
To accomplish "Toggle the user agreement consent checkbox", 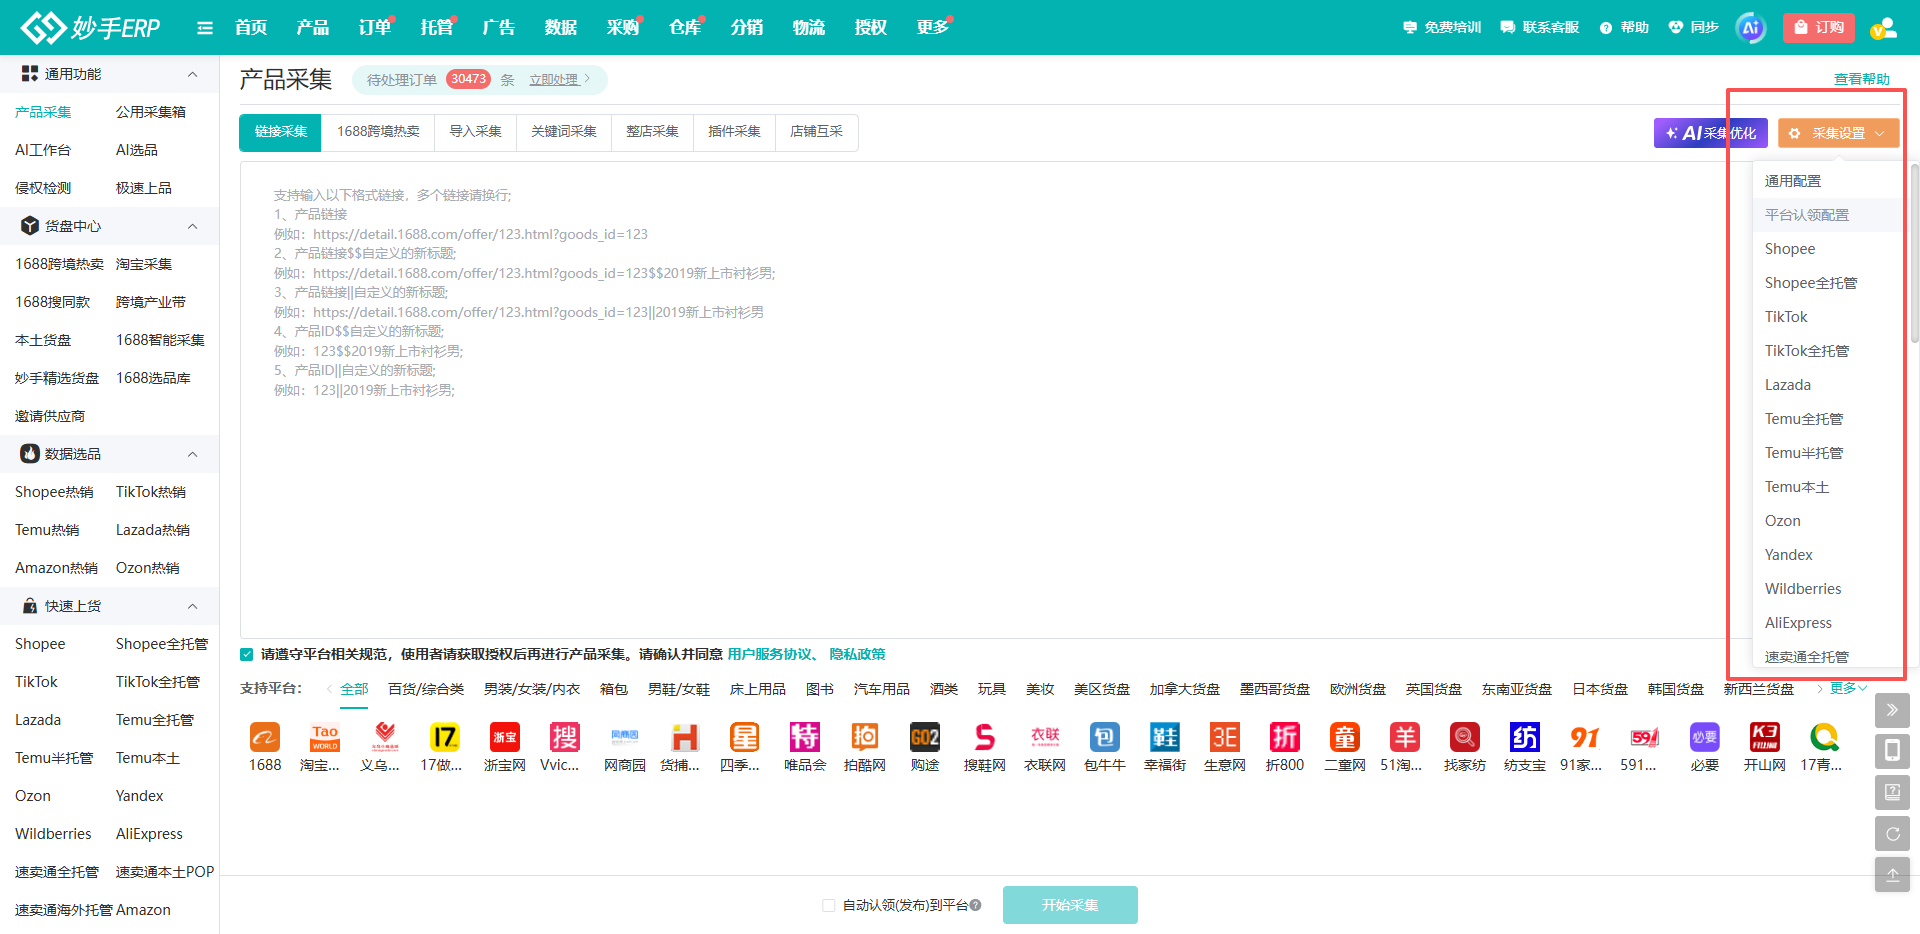I will [x=247, y=655].
